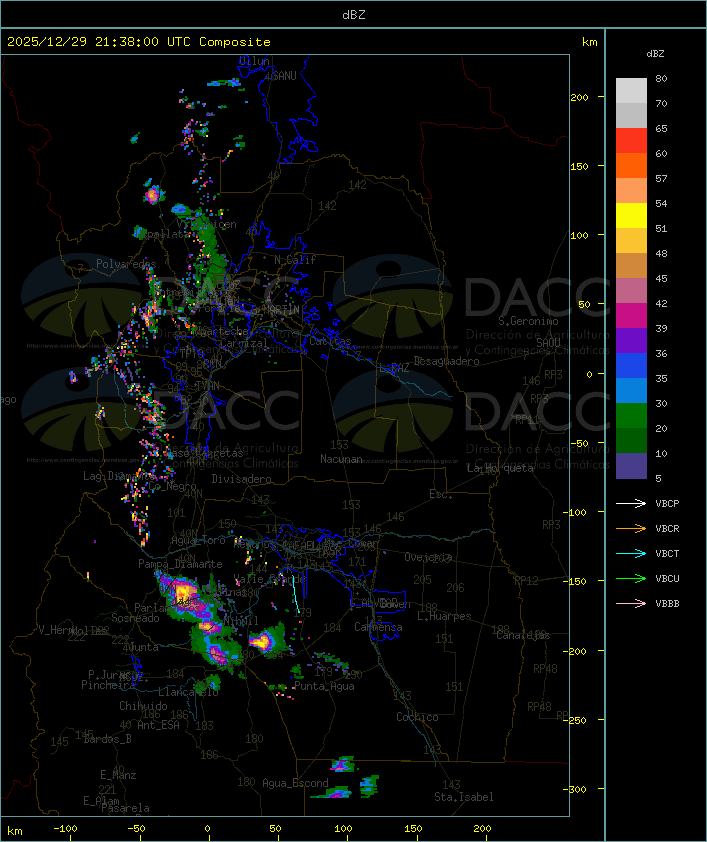Click the S.Geronimo map label

click(x=528, y=321)
